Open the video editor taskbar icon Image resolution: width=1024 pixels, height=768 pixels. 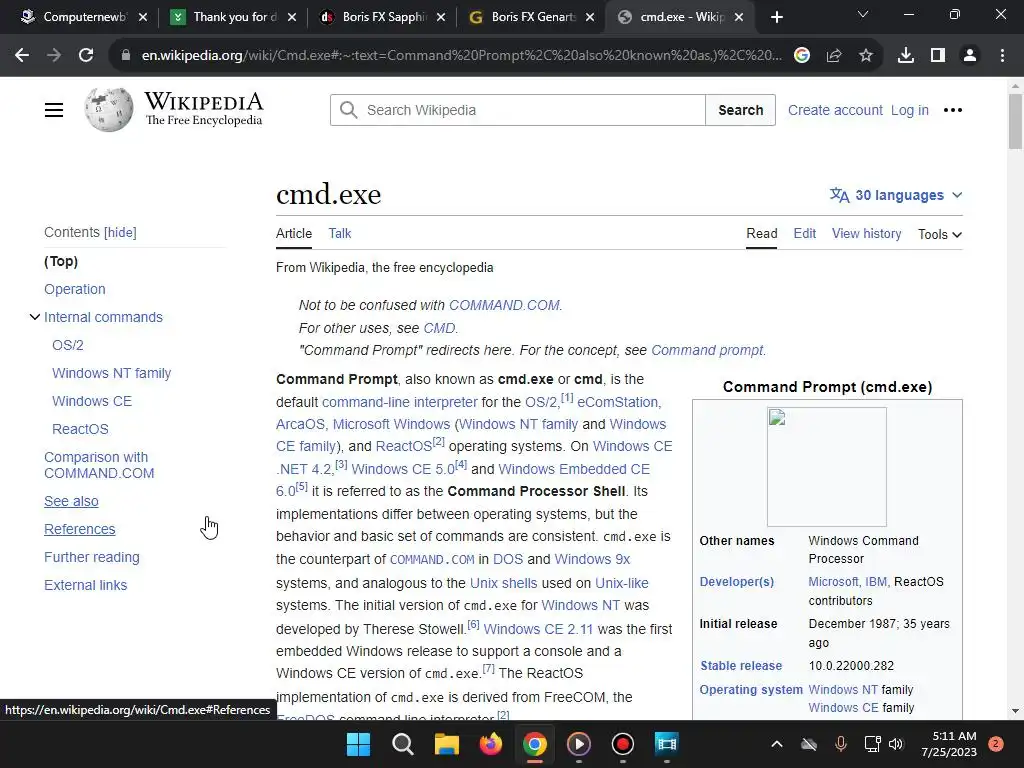tap(667, 744)
